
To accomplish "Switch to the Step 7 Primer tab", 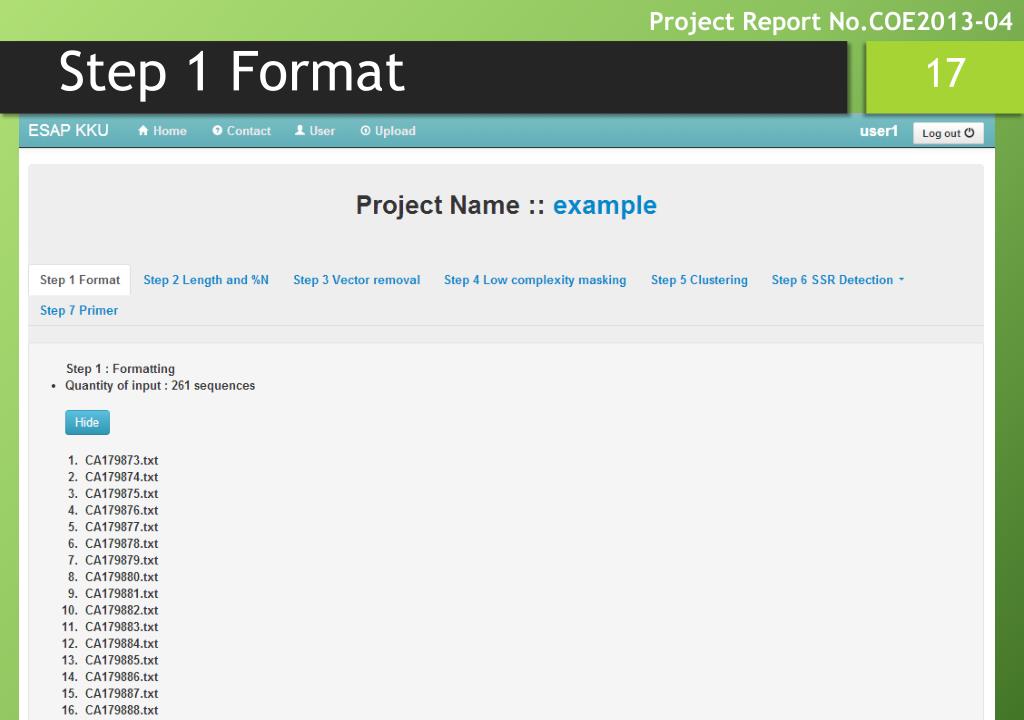I will click(x=79, y=310).
